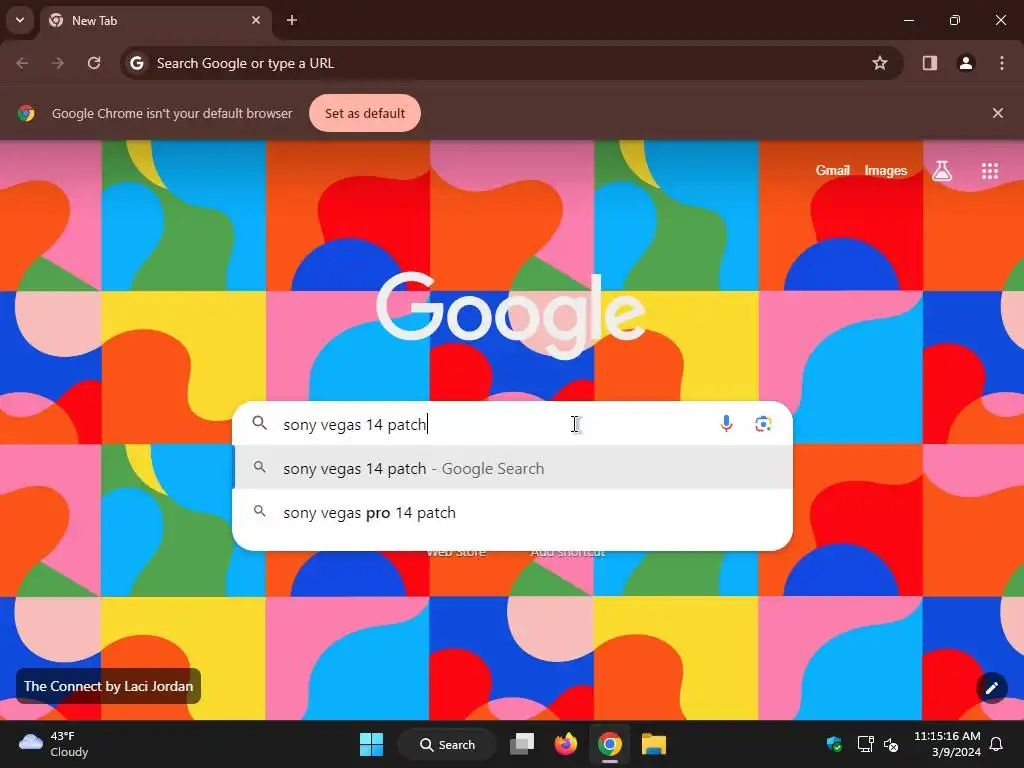
Task: Open the Gmail link
Action: (x=833, y=170)
